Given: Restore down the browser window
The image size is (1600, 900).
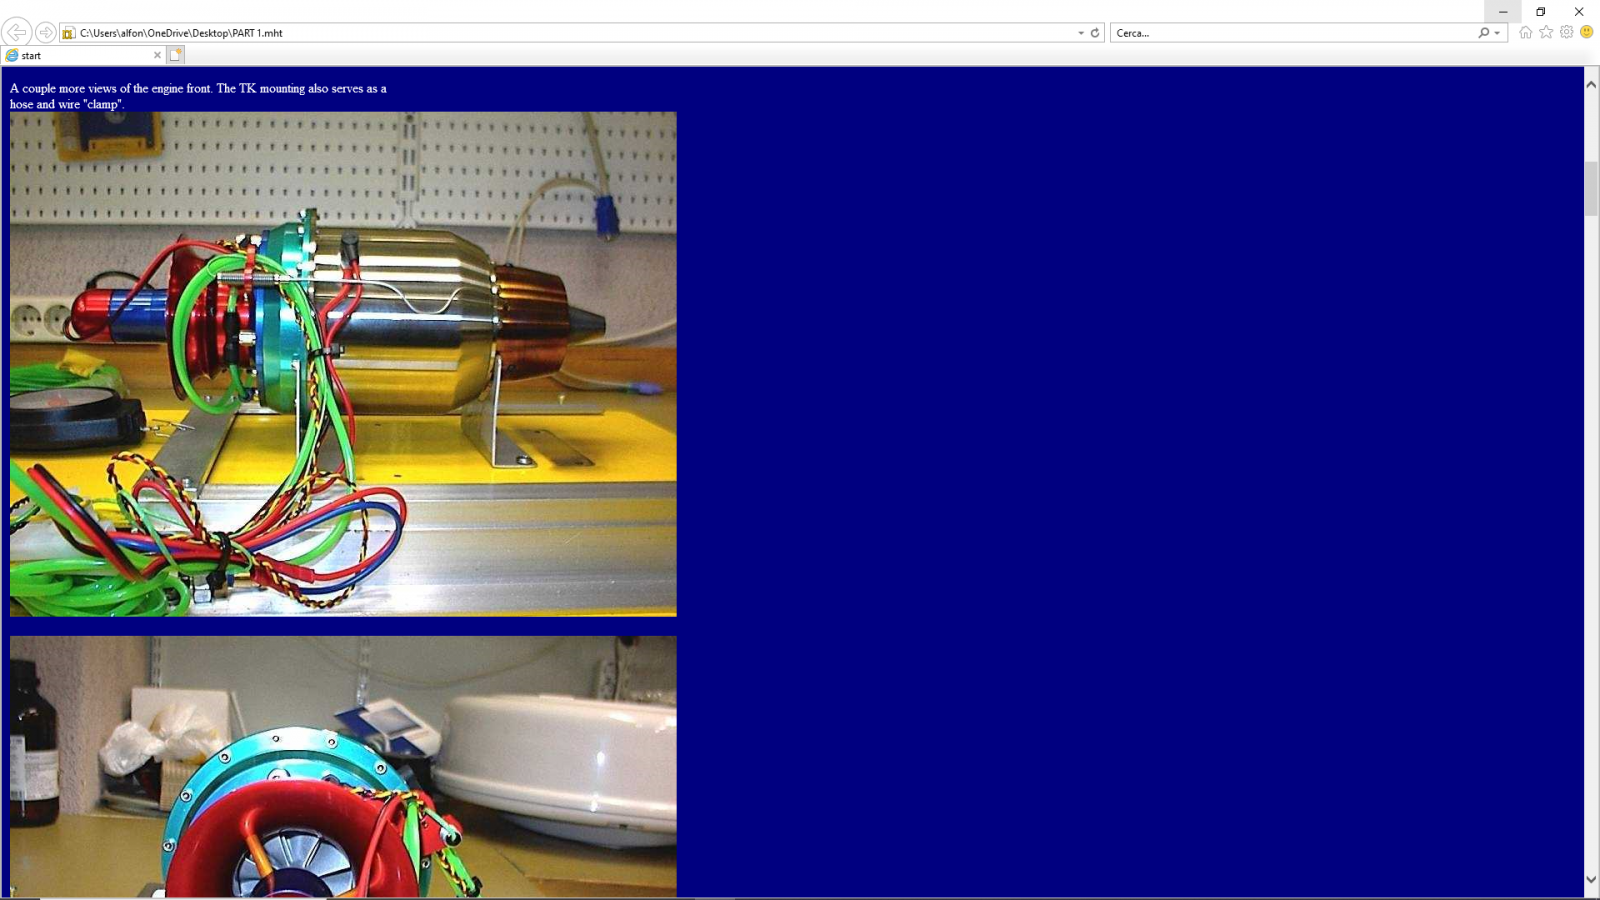Looking at the screenshot, I should click(1541, 12).
